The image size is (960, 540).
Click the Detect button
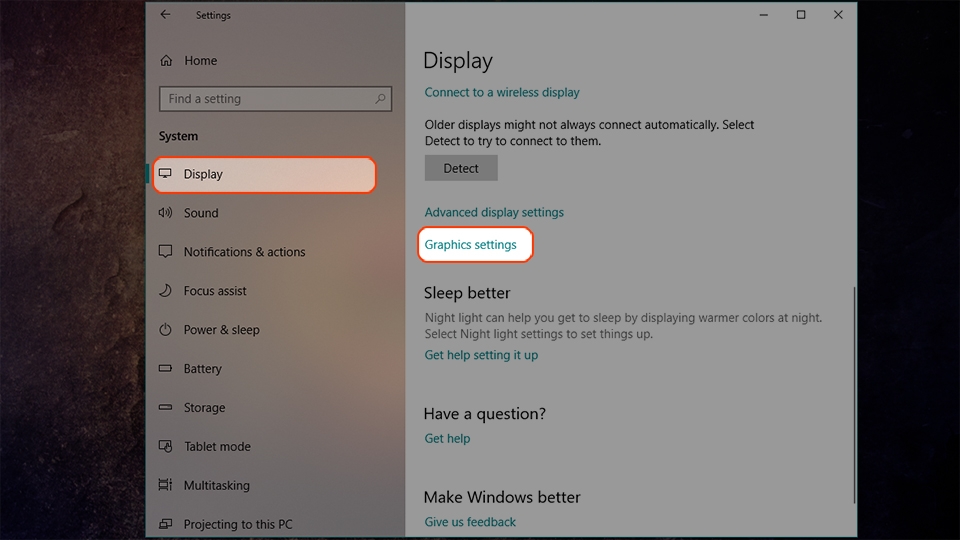click(x=461, y=168)
